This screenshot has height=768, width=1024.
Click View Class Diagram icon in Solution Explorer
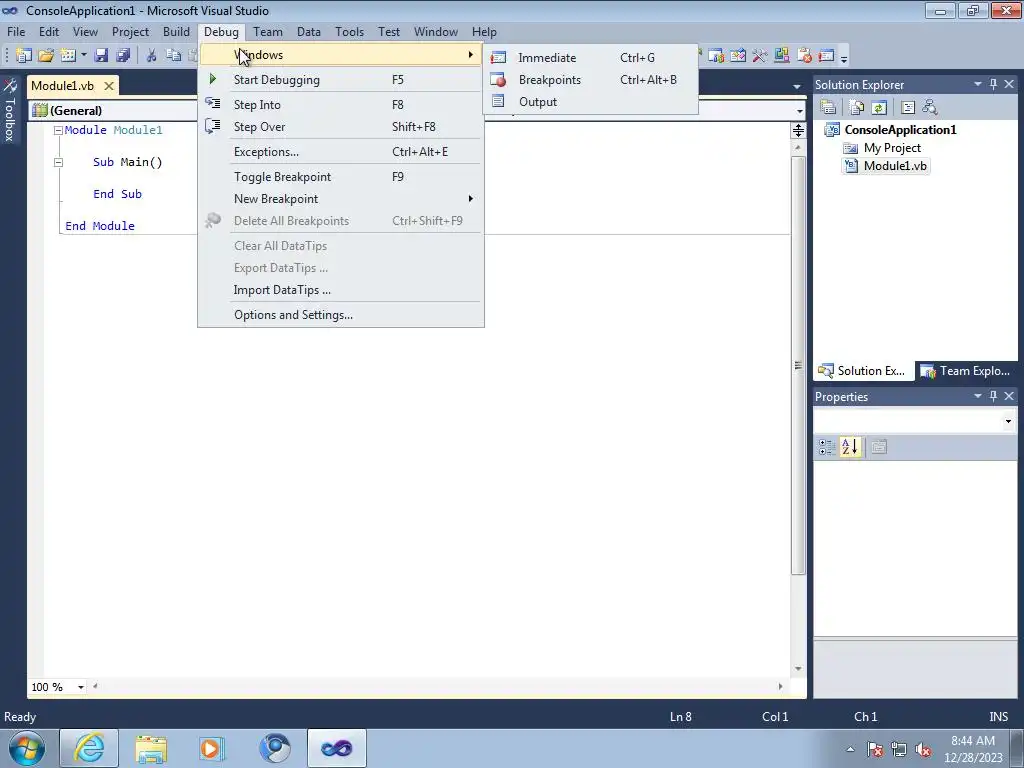[x=930, y=107]
